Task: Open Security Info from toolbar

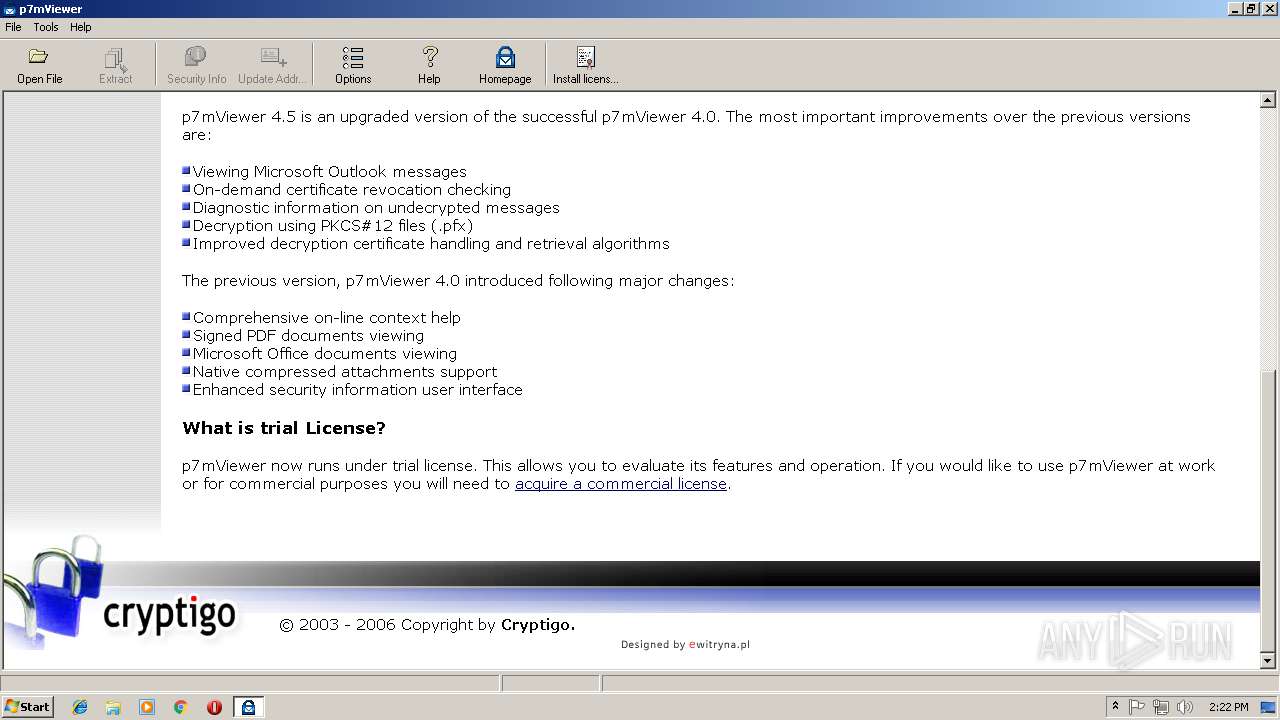Action: tap(196, 65)
